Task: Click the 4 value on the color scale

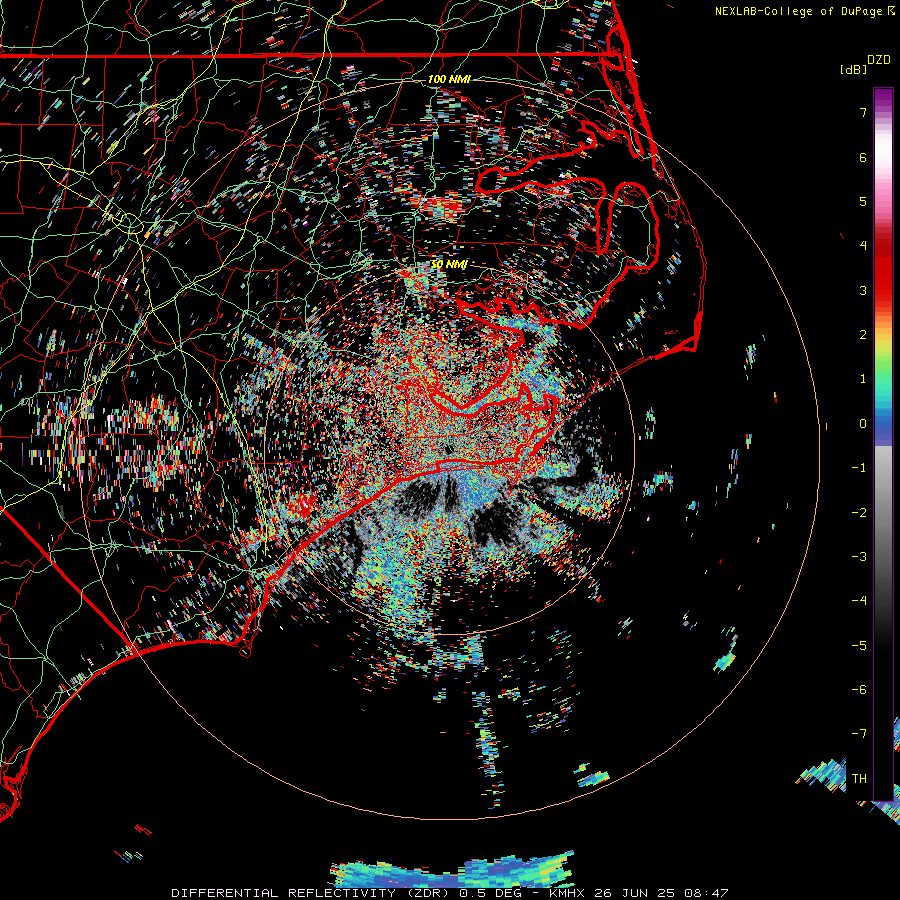Action: point(863,246)
